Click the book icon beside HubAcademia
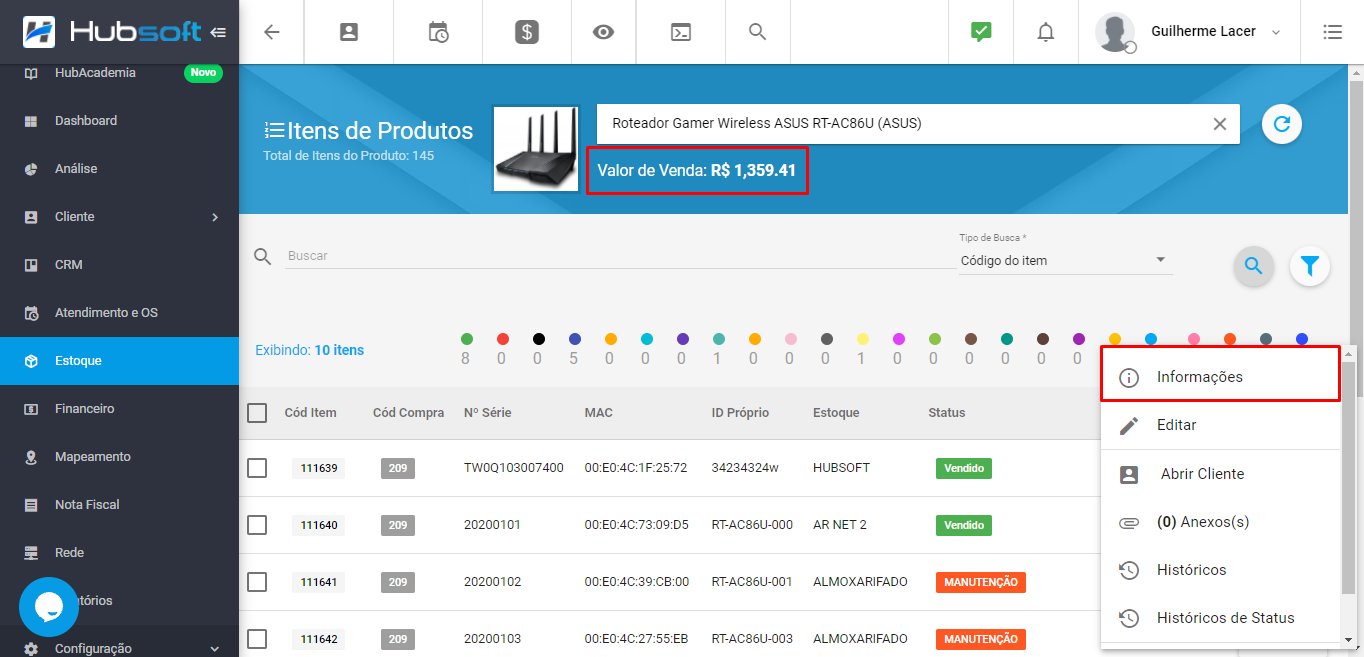1364x657 pixels. 31,73
